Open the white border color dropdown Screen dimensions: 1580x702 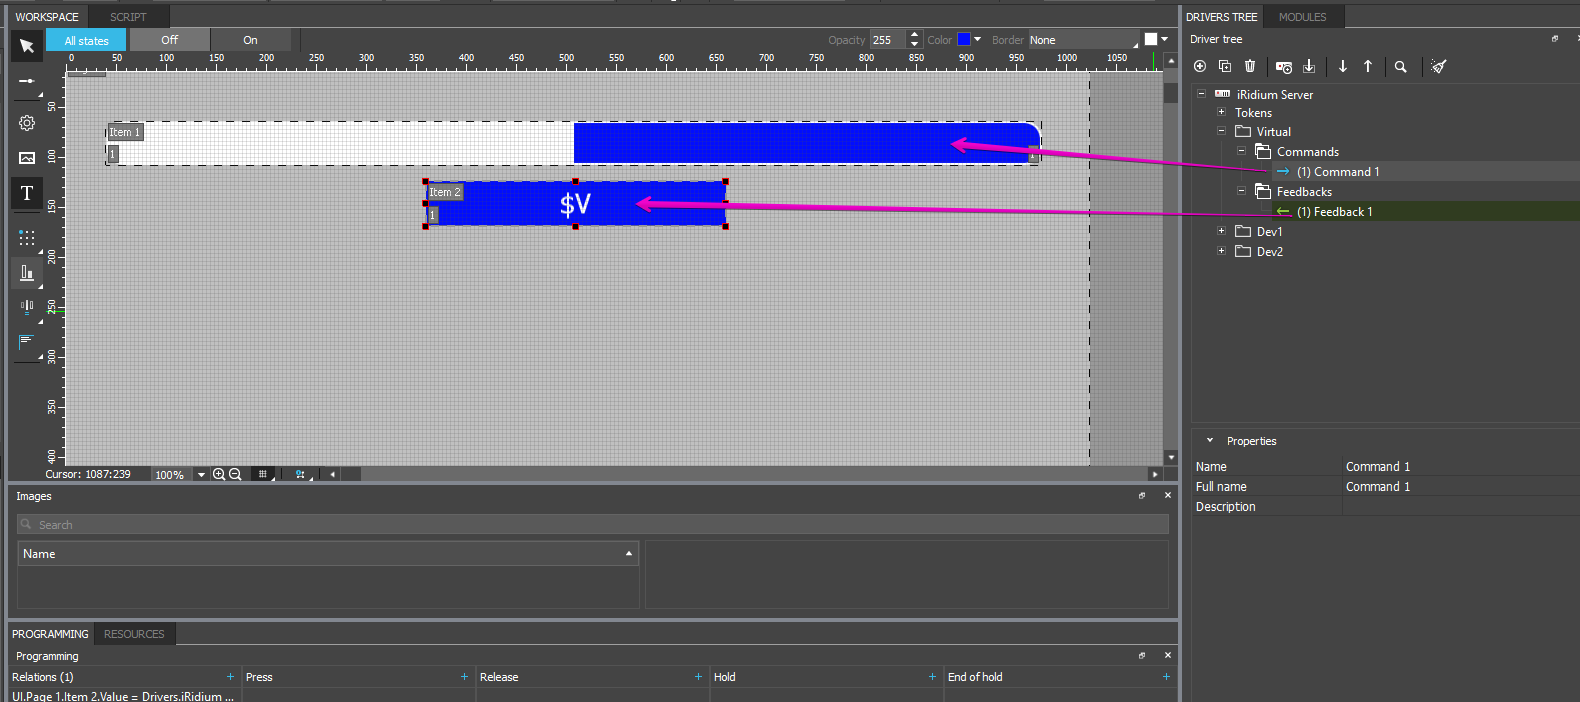[x=1165, y=40]
